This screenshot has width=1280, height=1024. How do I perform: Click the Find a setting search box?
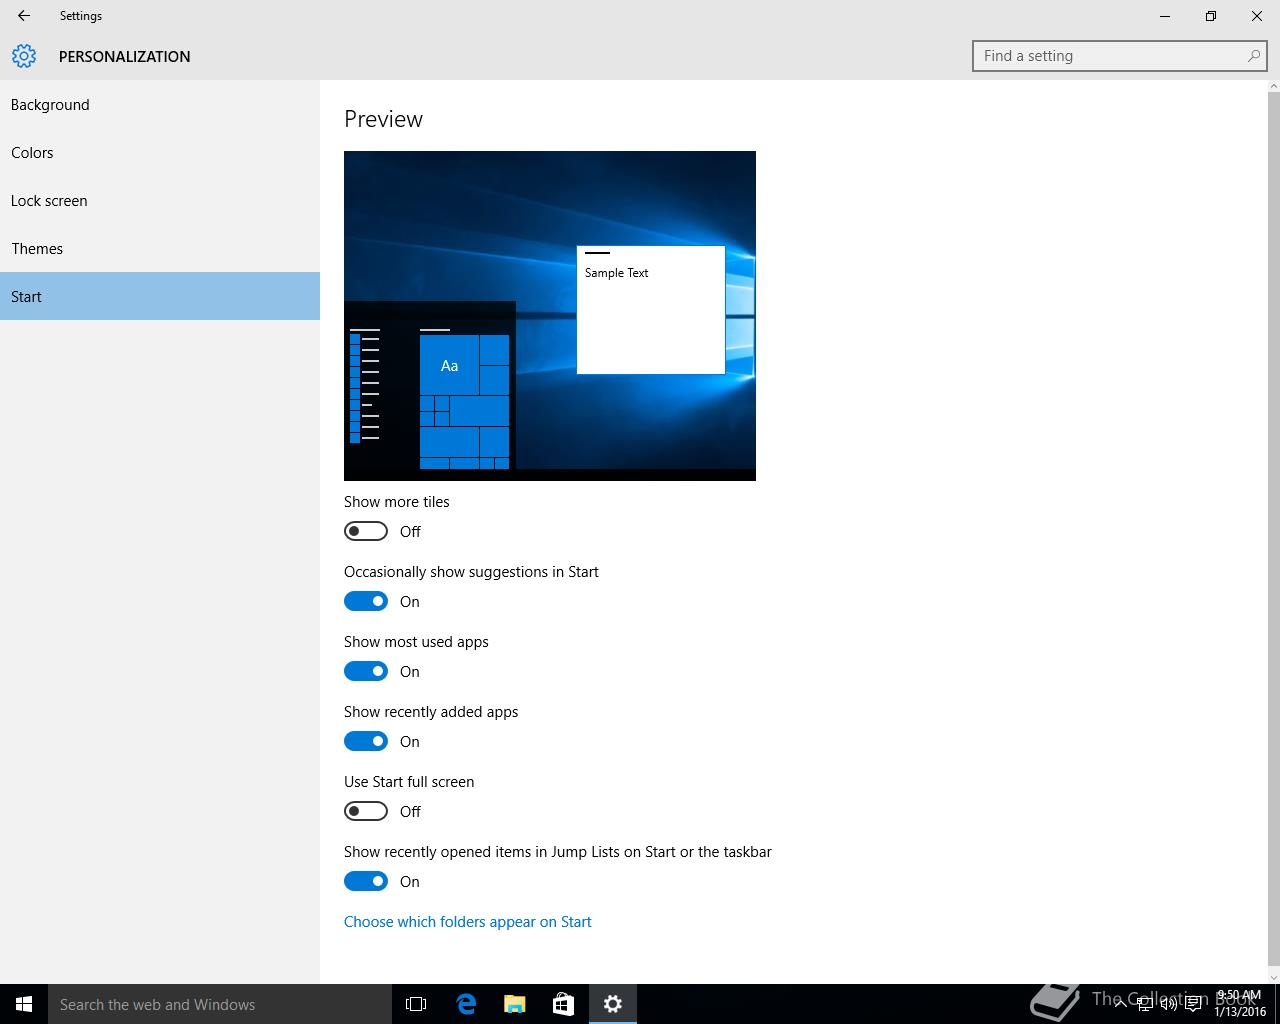click(x=1110, y=56)
